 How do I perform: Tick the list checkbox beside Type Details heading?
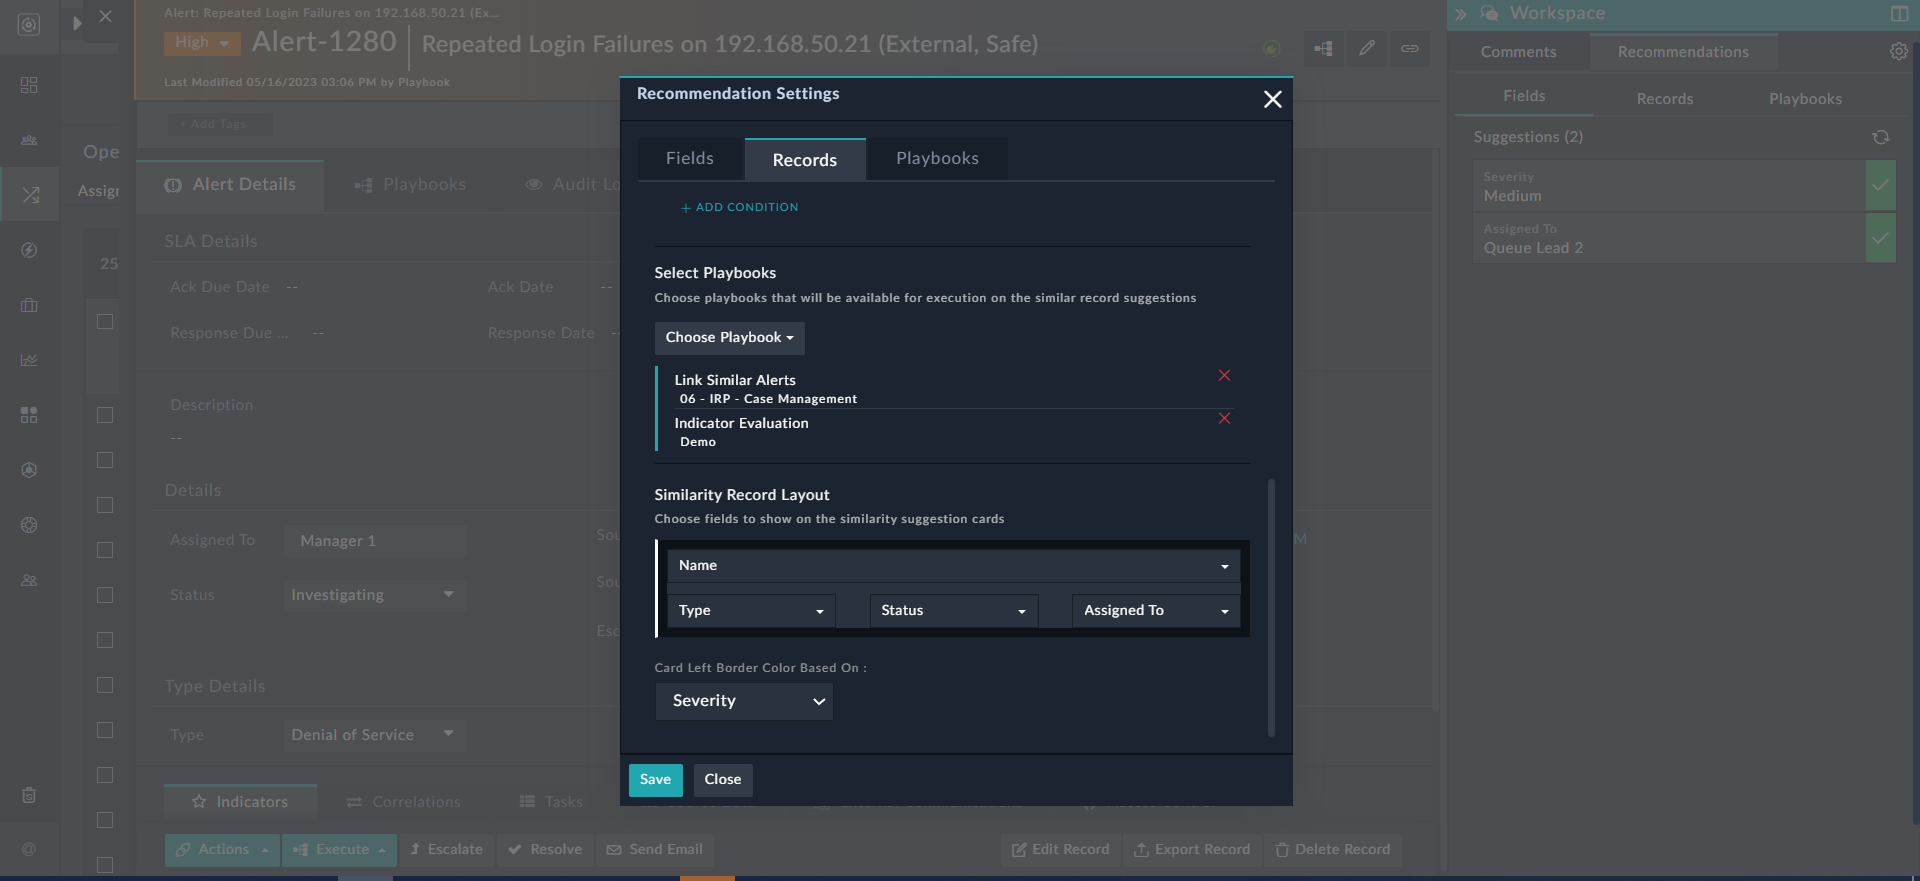105,685
